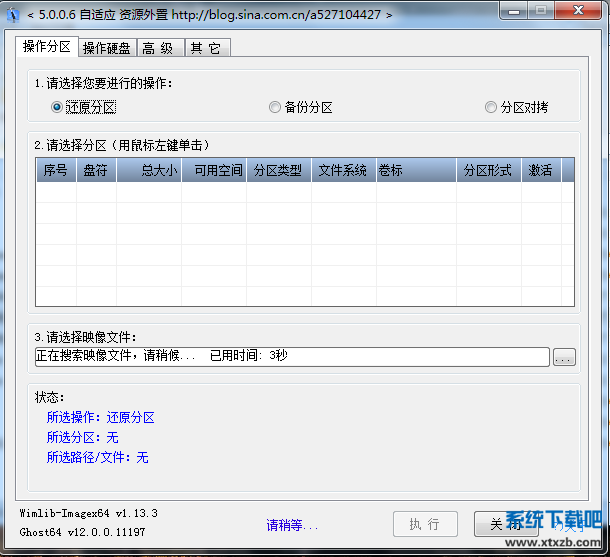Switch to the 操作硬盘 tab
610x557 pixels.
(107, 48)
